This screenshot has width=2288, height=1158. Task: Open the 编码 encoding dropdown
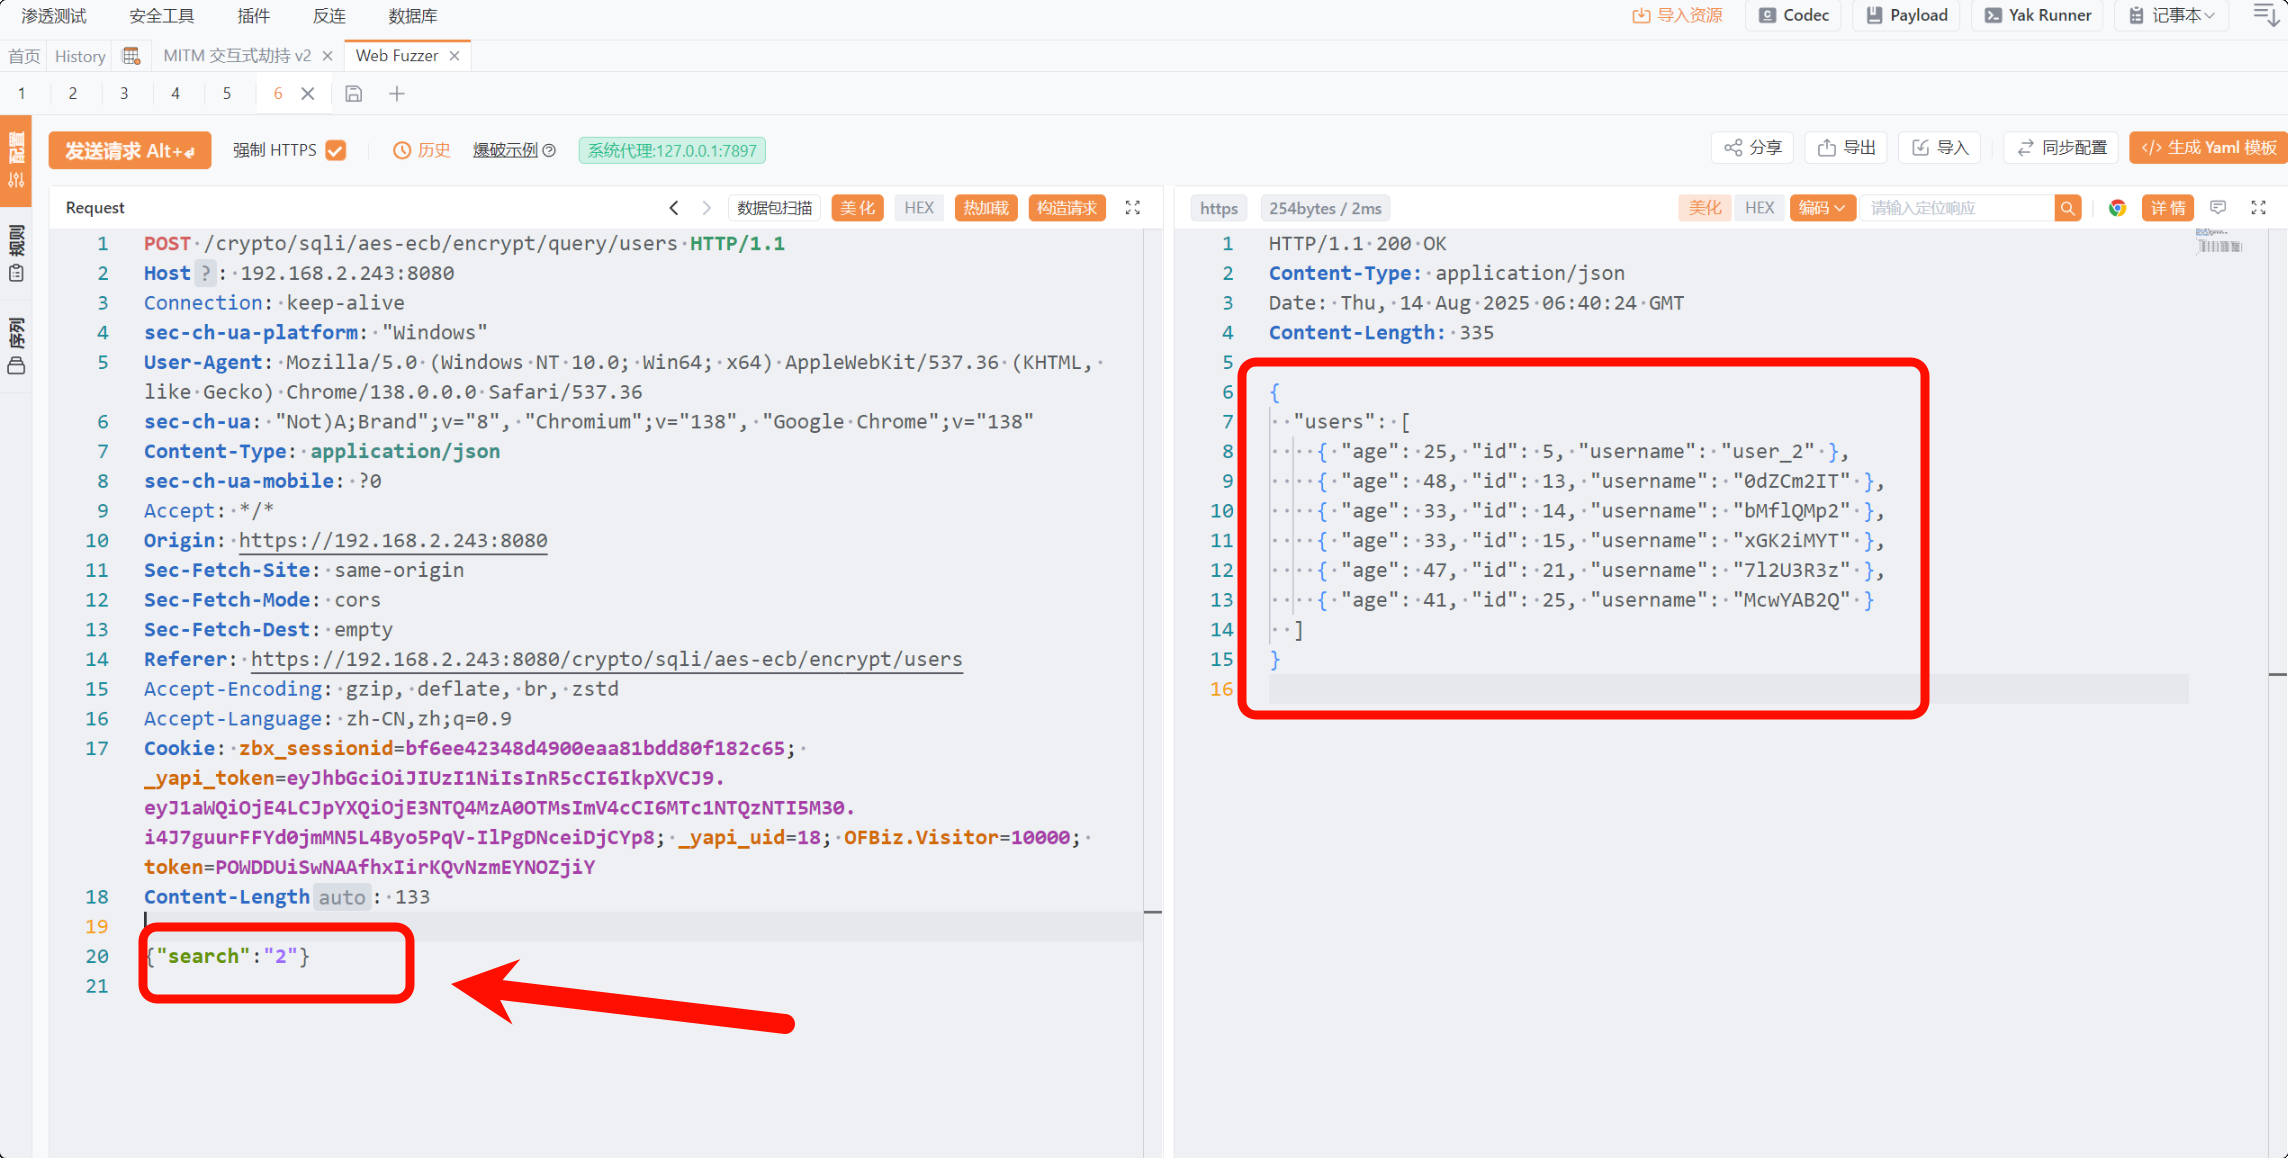(1822, 208)
